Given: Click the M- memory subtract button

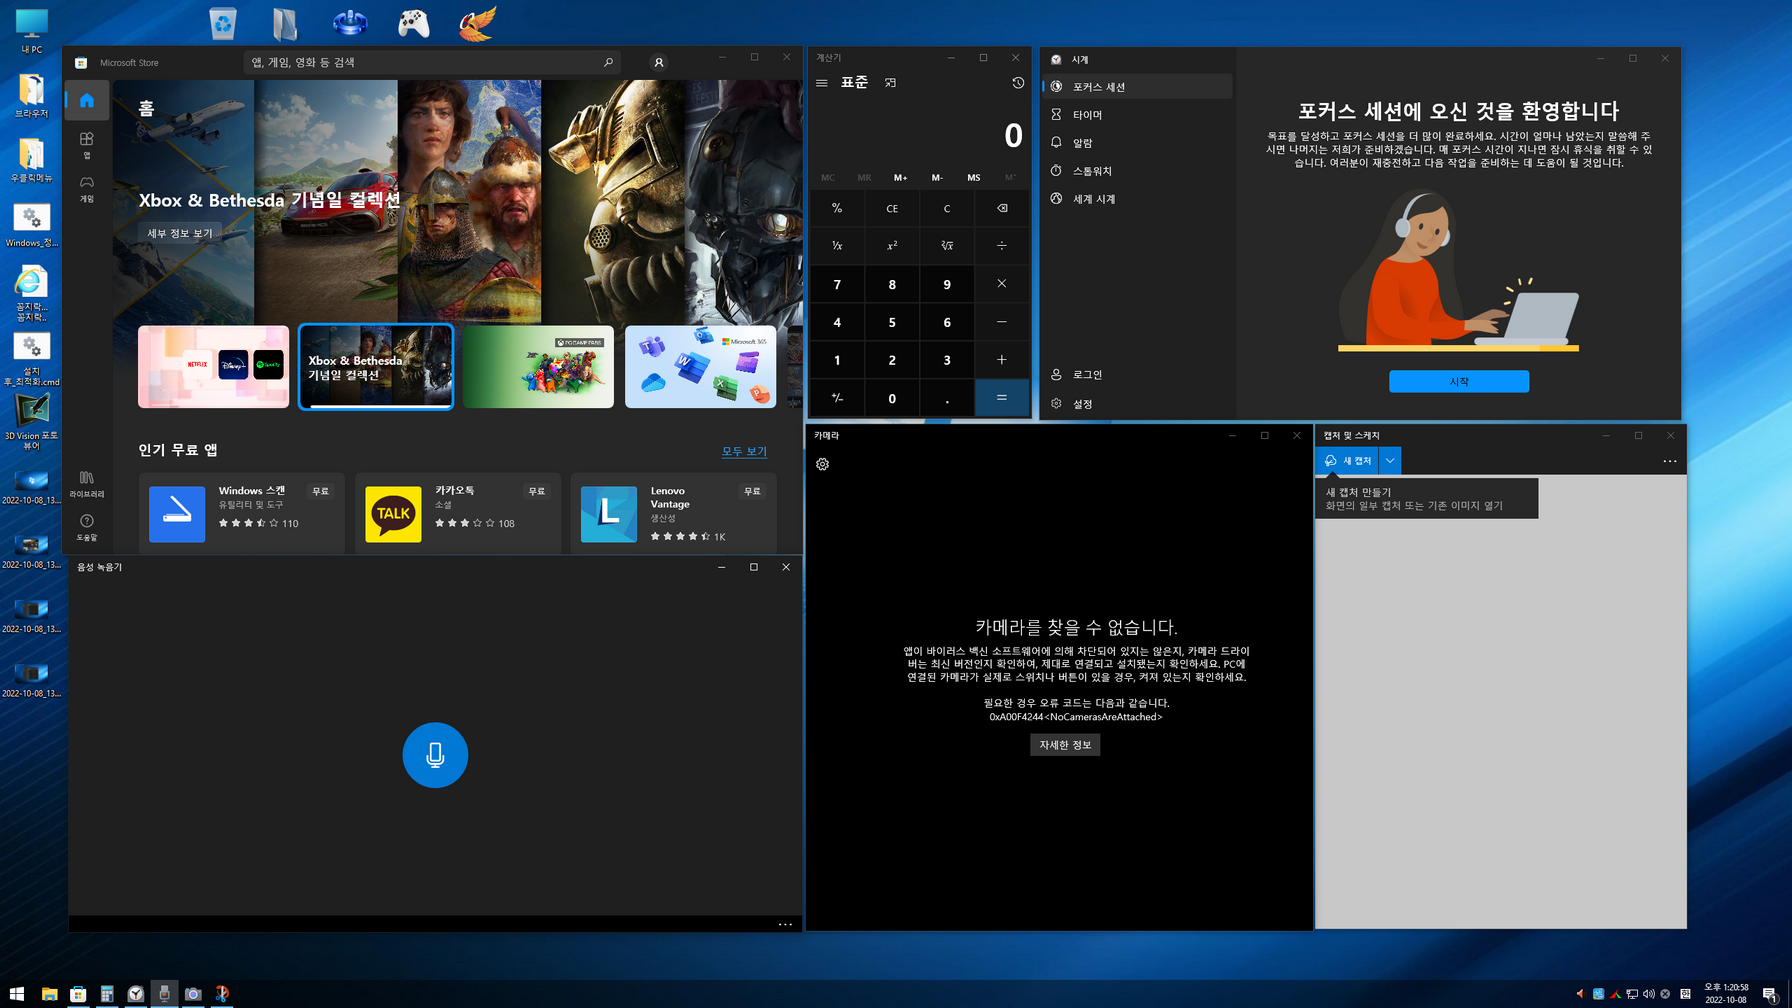Looking at the screenshot, I should 937,177.
